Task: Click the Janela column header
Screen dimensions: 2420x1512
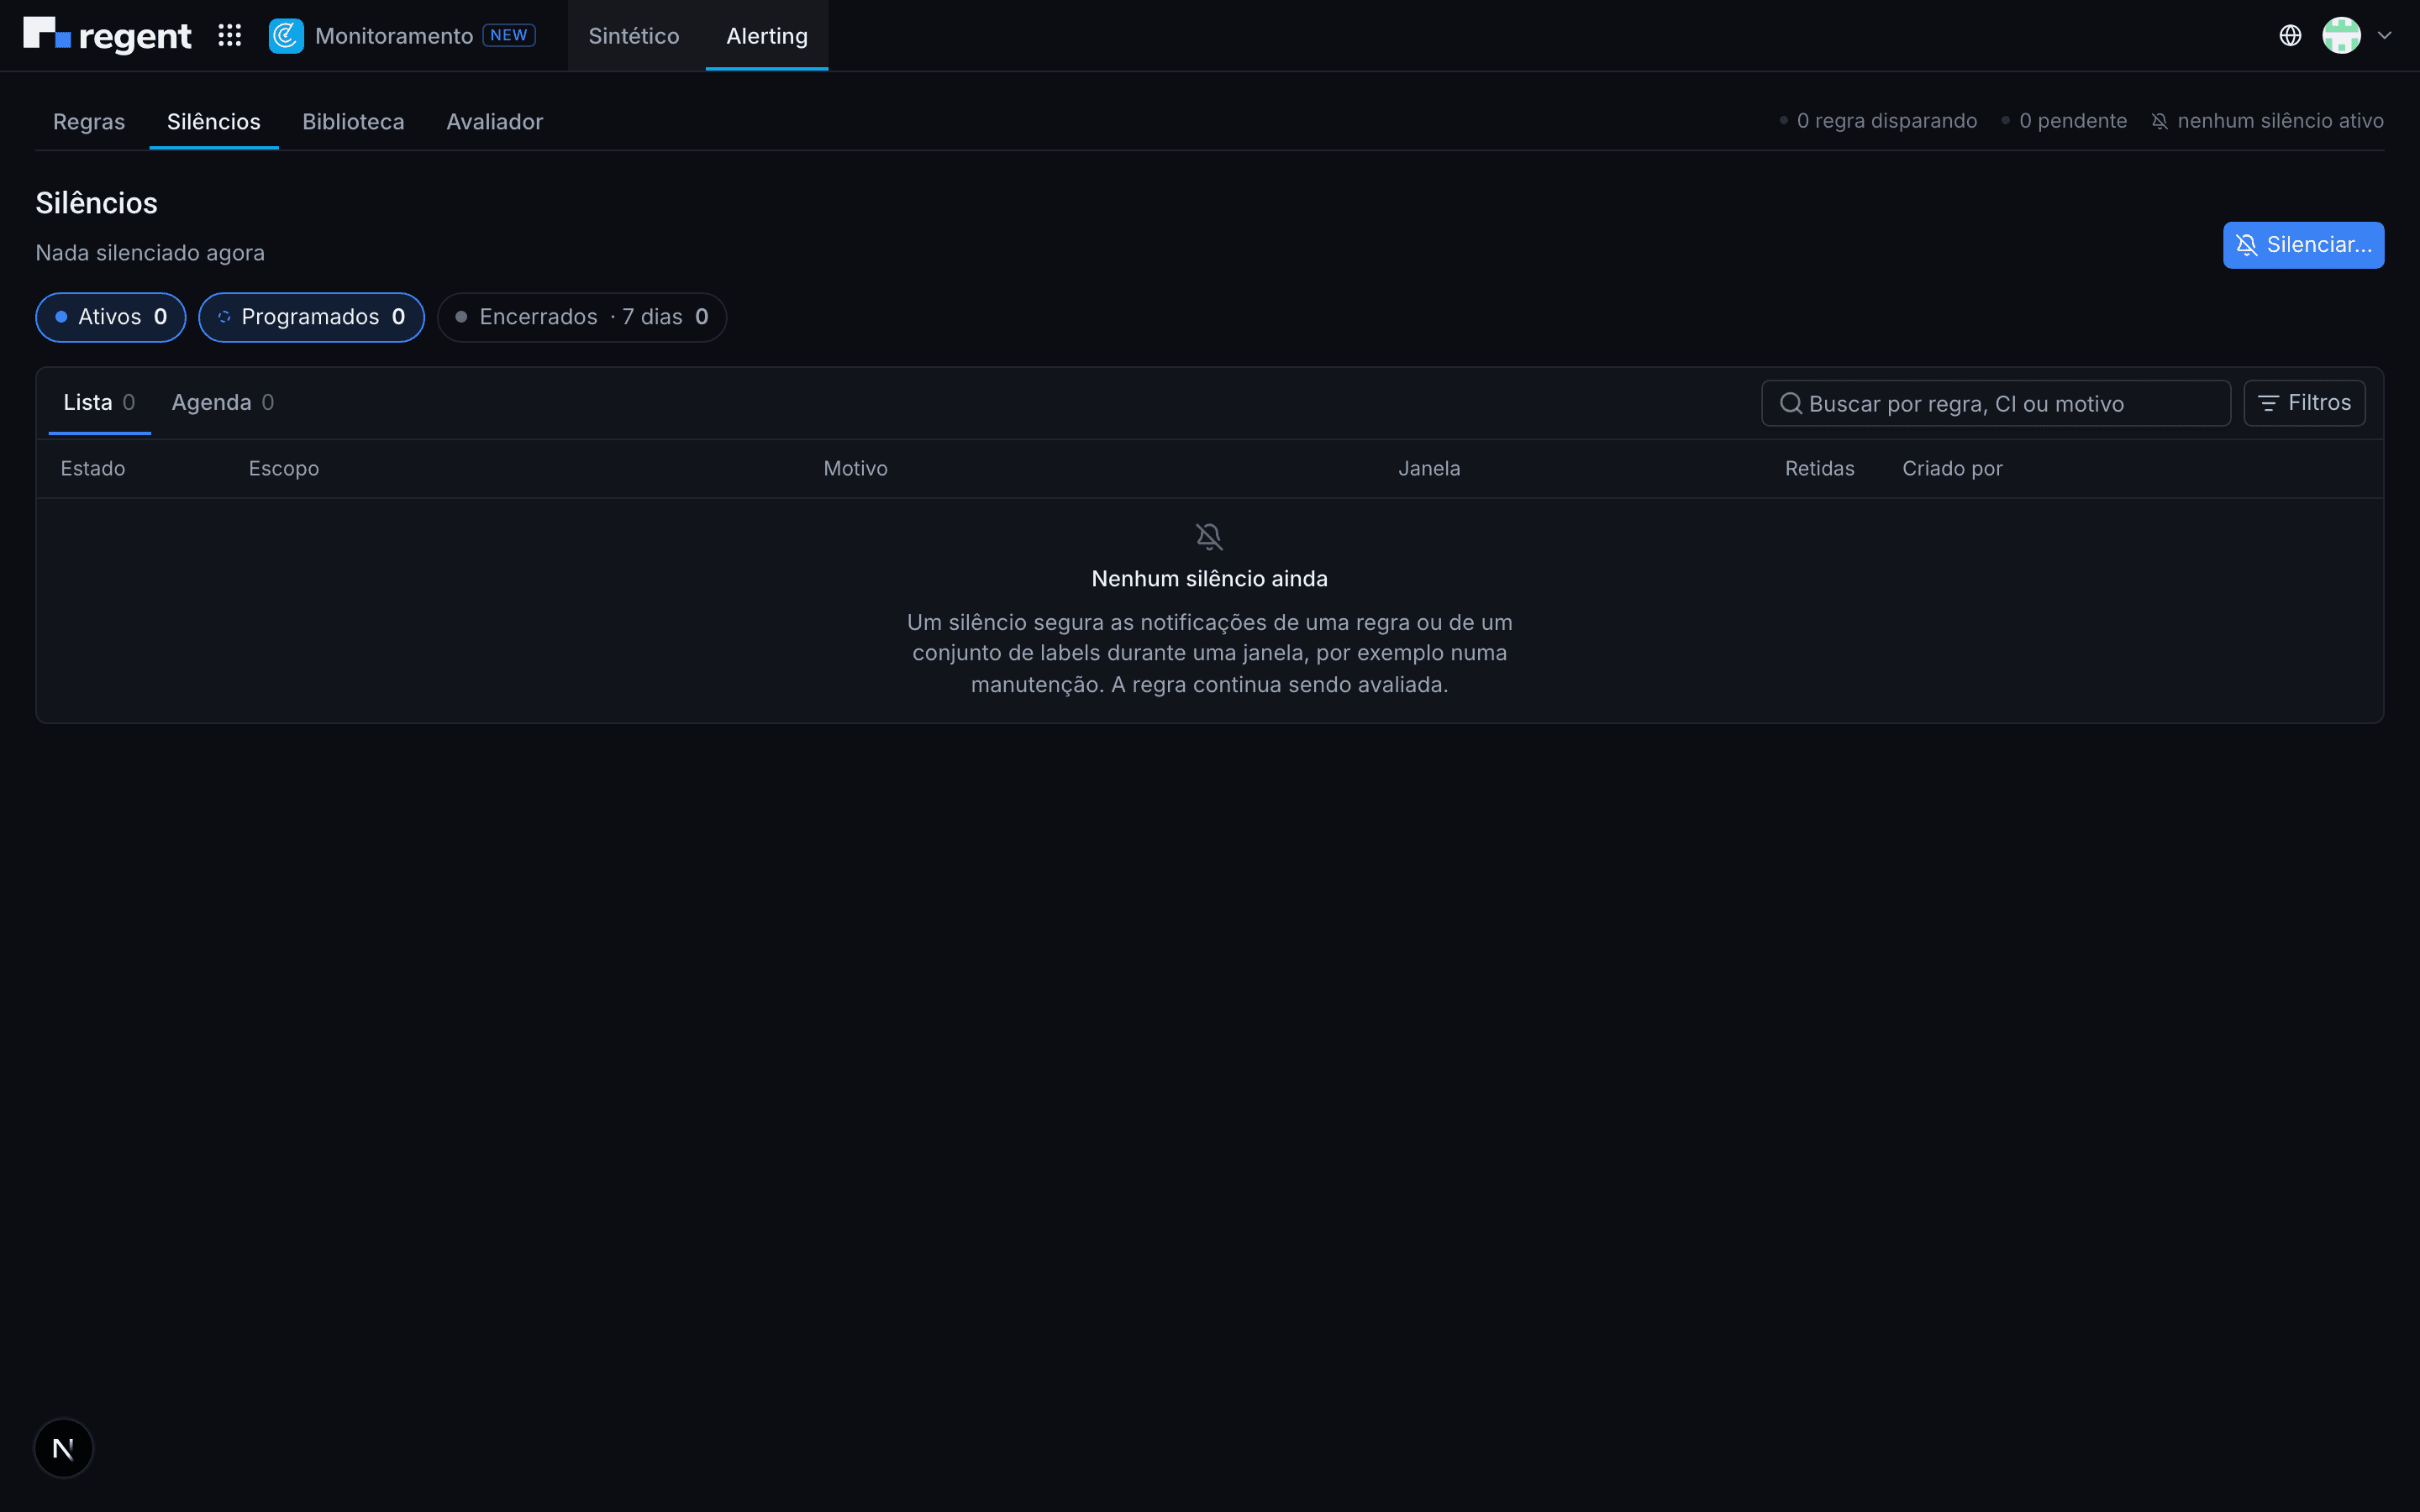Action: pyautogui.click(x=1429, y=469)
